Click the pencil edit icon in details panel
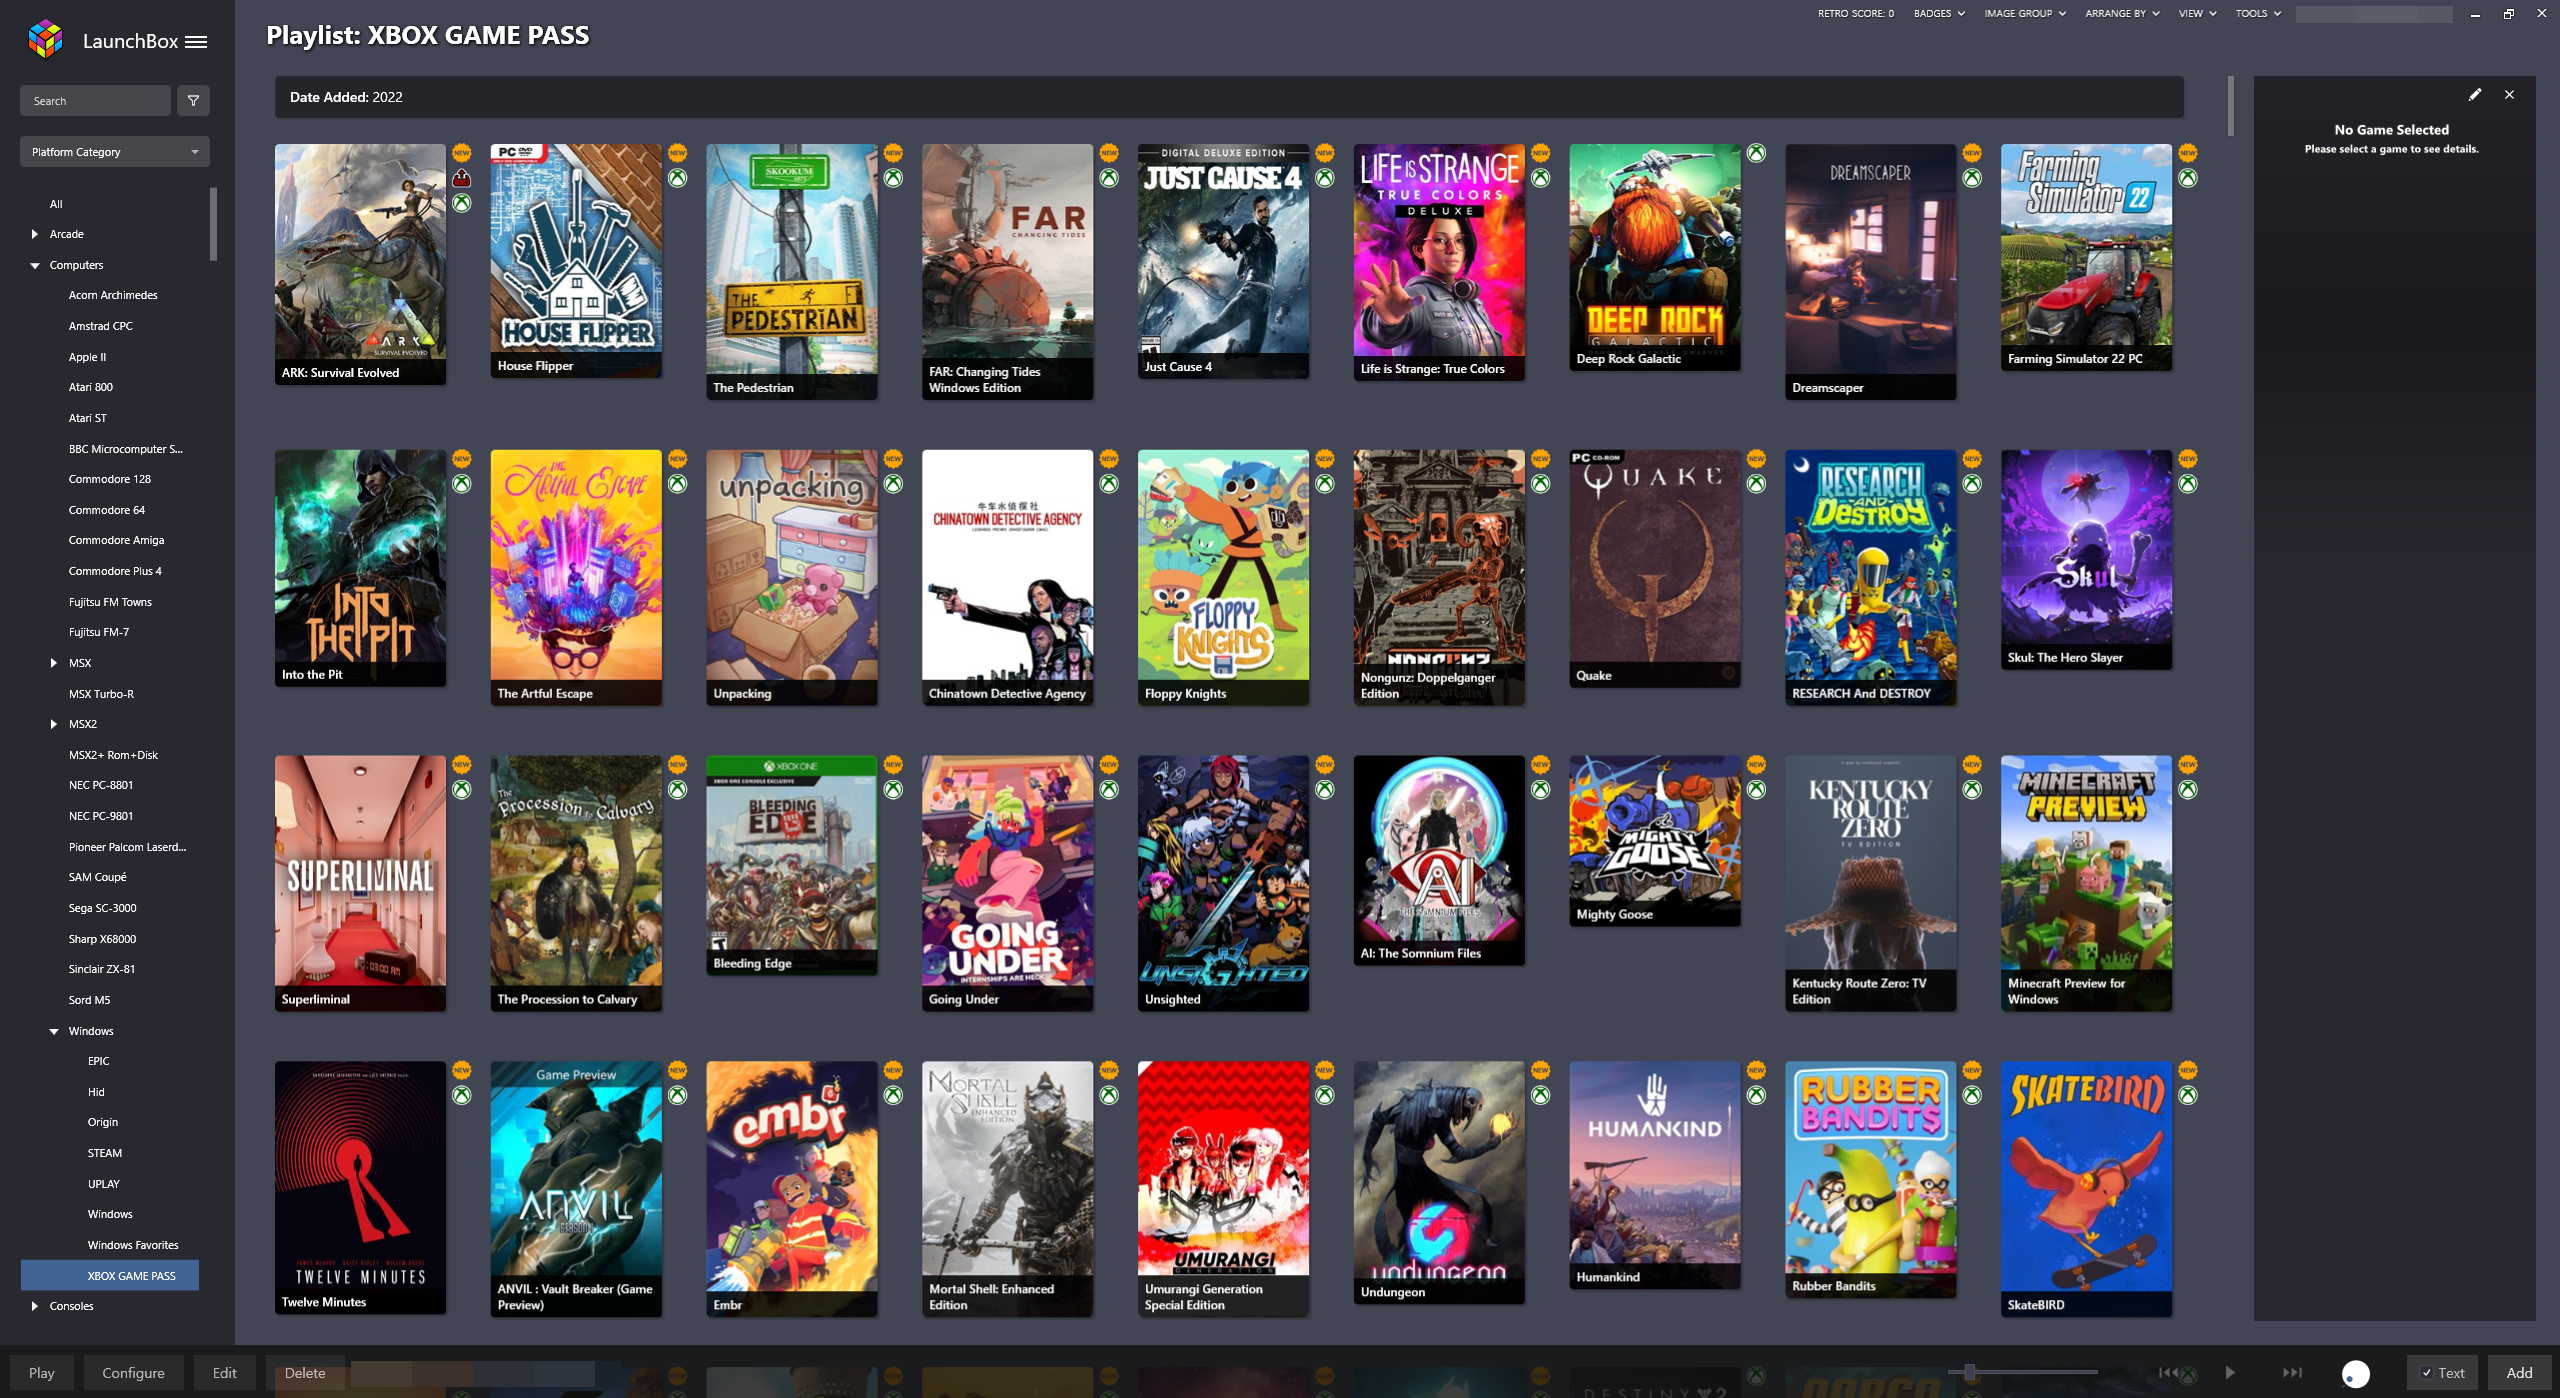2560x1398 pixels. click(2475, 94)
